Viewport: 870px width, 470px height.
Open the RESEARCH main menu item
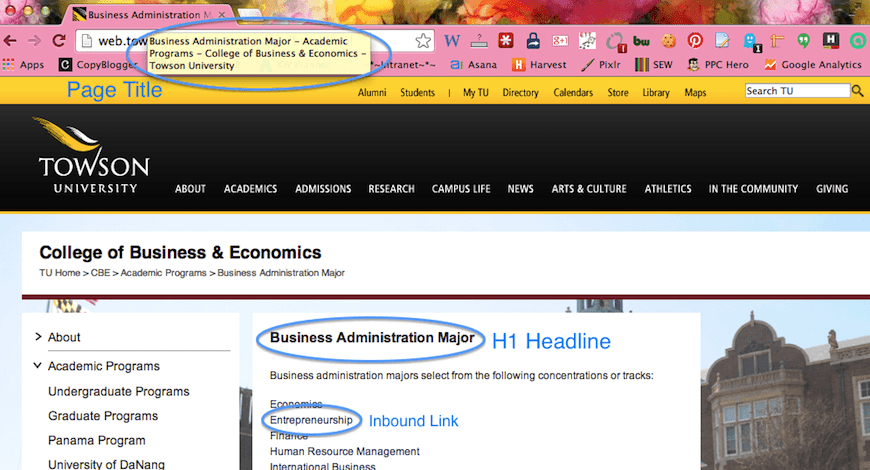tap(391, 189)
